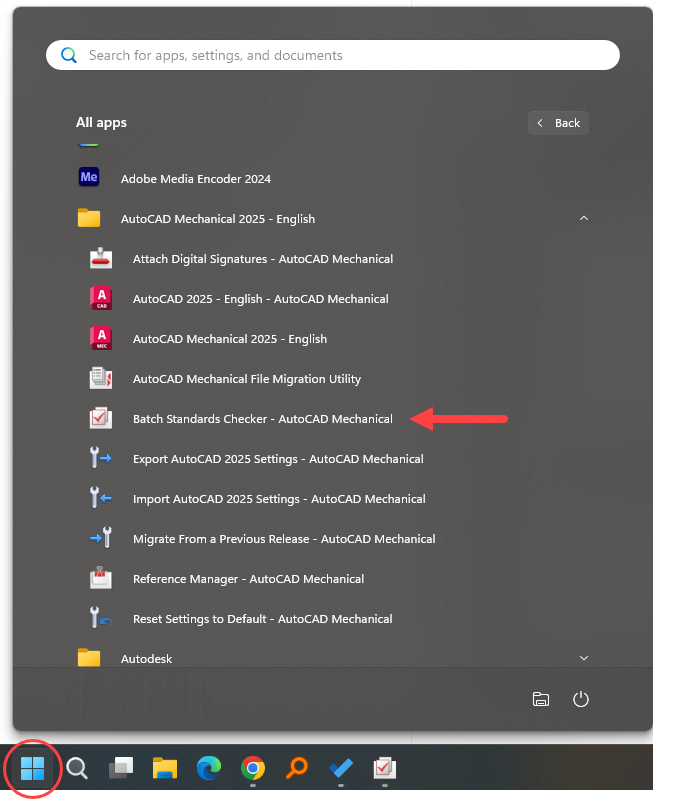Select AutoCAD Mechanical 2025 - English folder label
696x799 pixels.
(218, 219)
